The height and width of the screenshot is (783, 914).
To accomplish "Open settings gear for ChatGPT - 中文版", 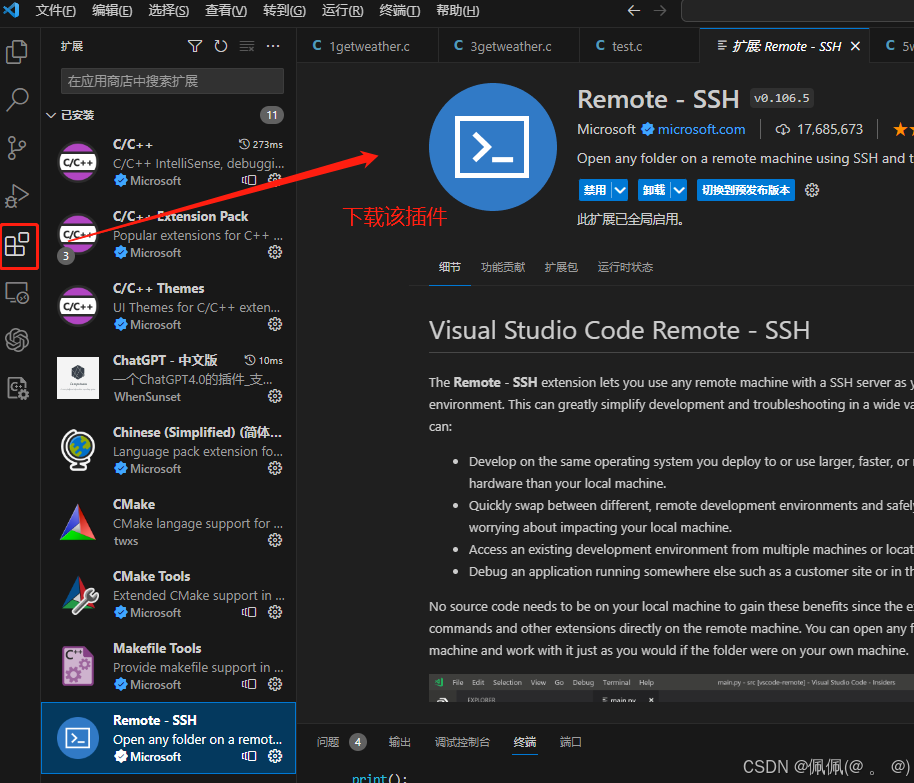I will (275, 396).
